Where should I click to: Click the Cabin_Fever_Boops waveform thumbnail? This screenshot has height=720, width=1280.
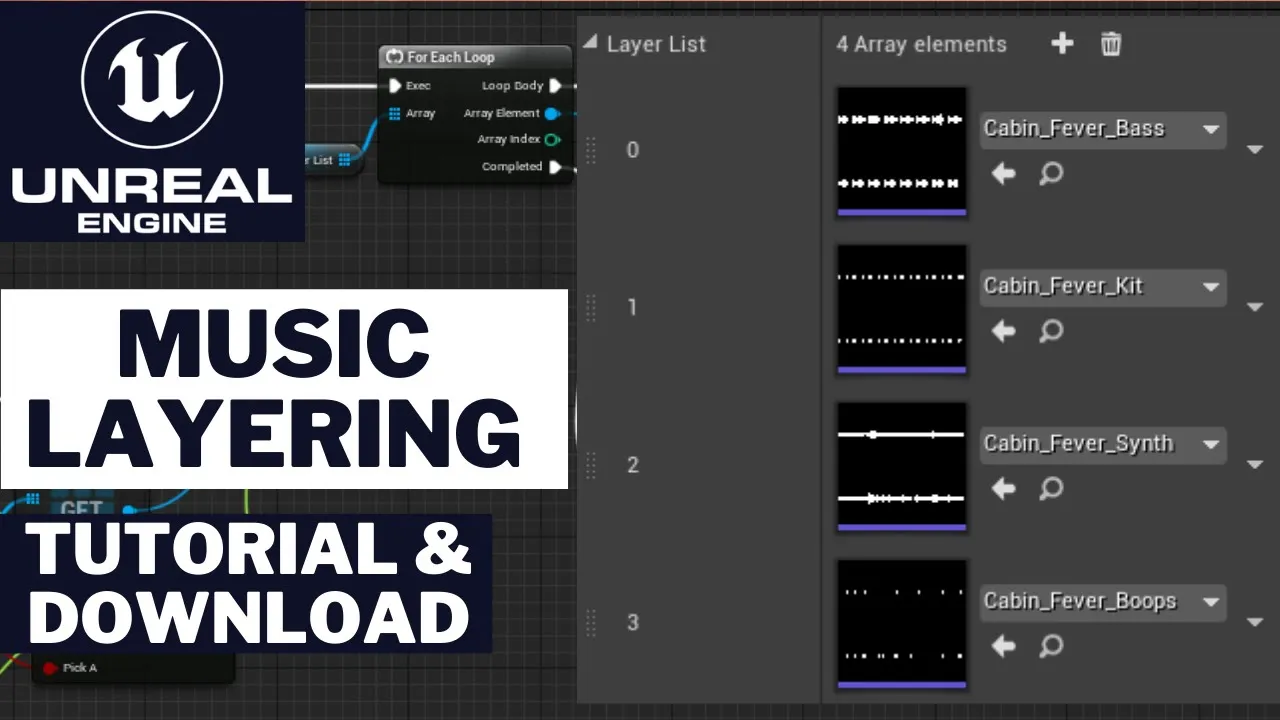[902, 624]
